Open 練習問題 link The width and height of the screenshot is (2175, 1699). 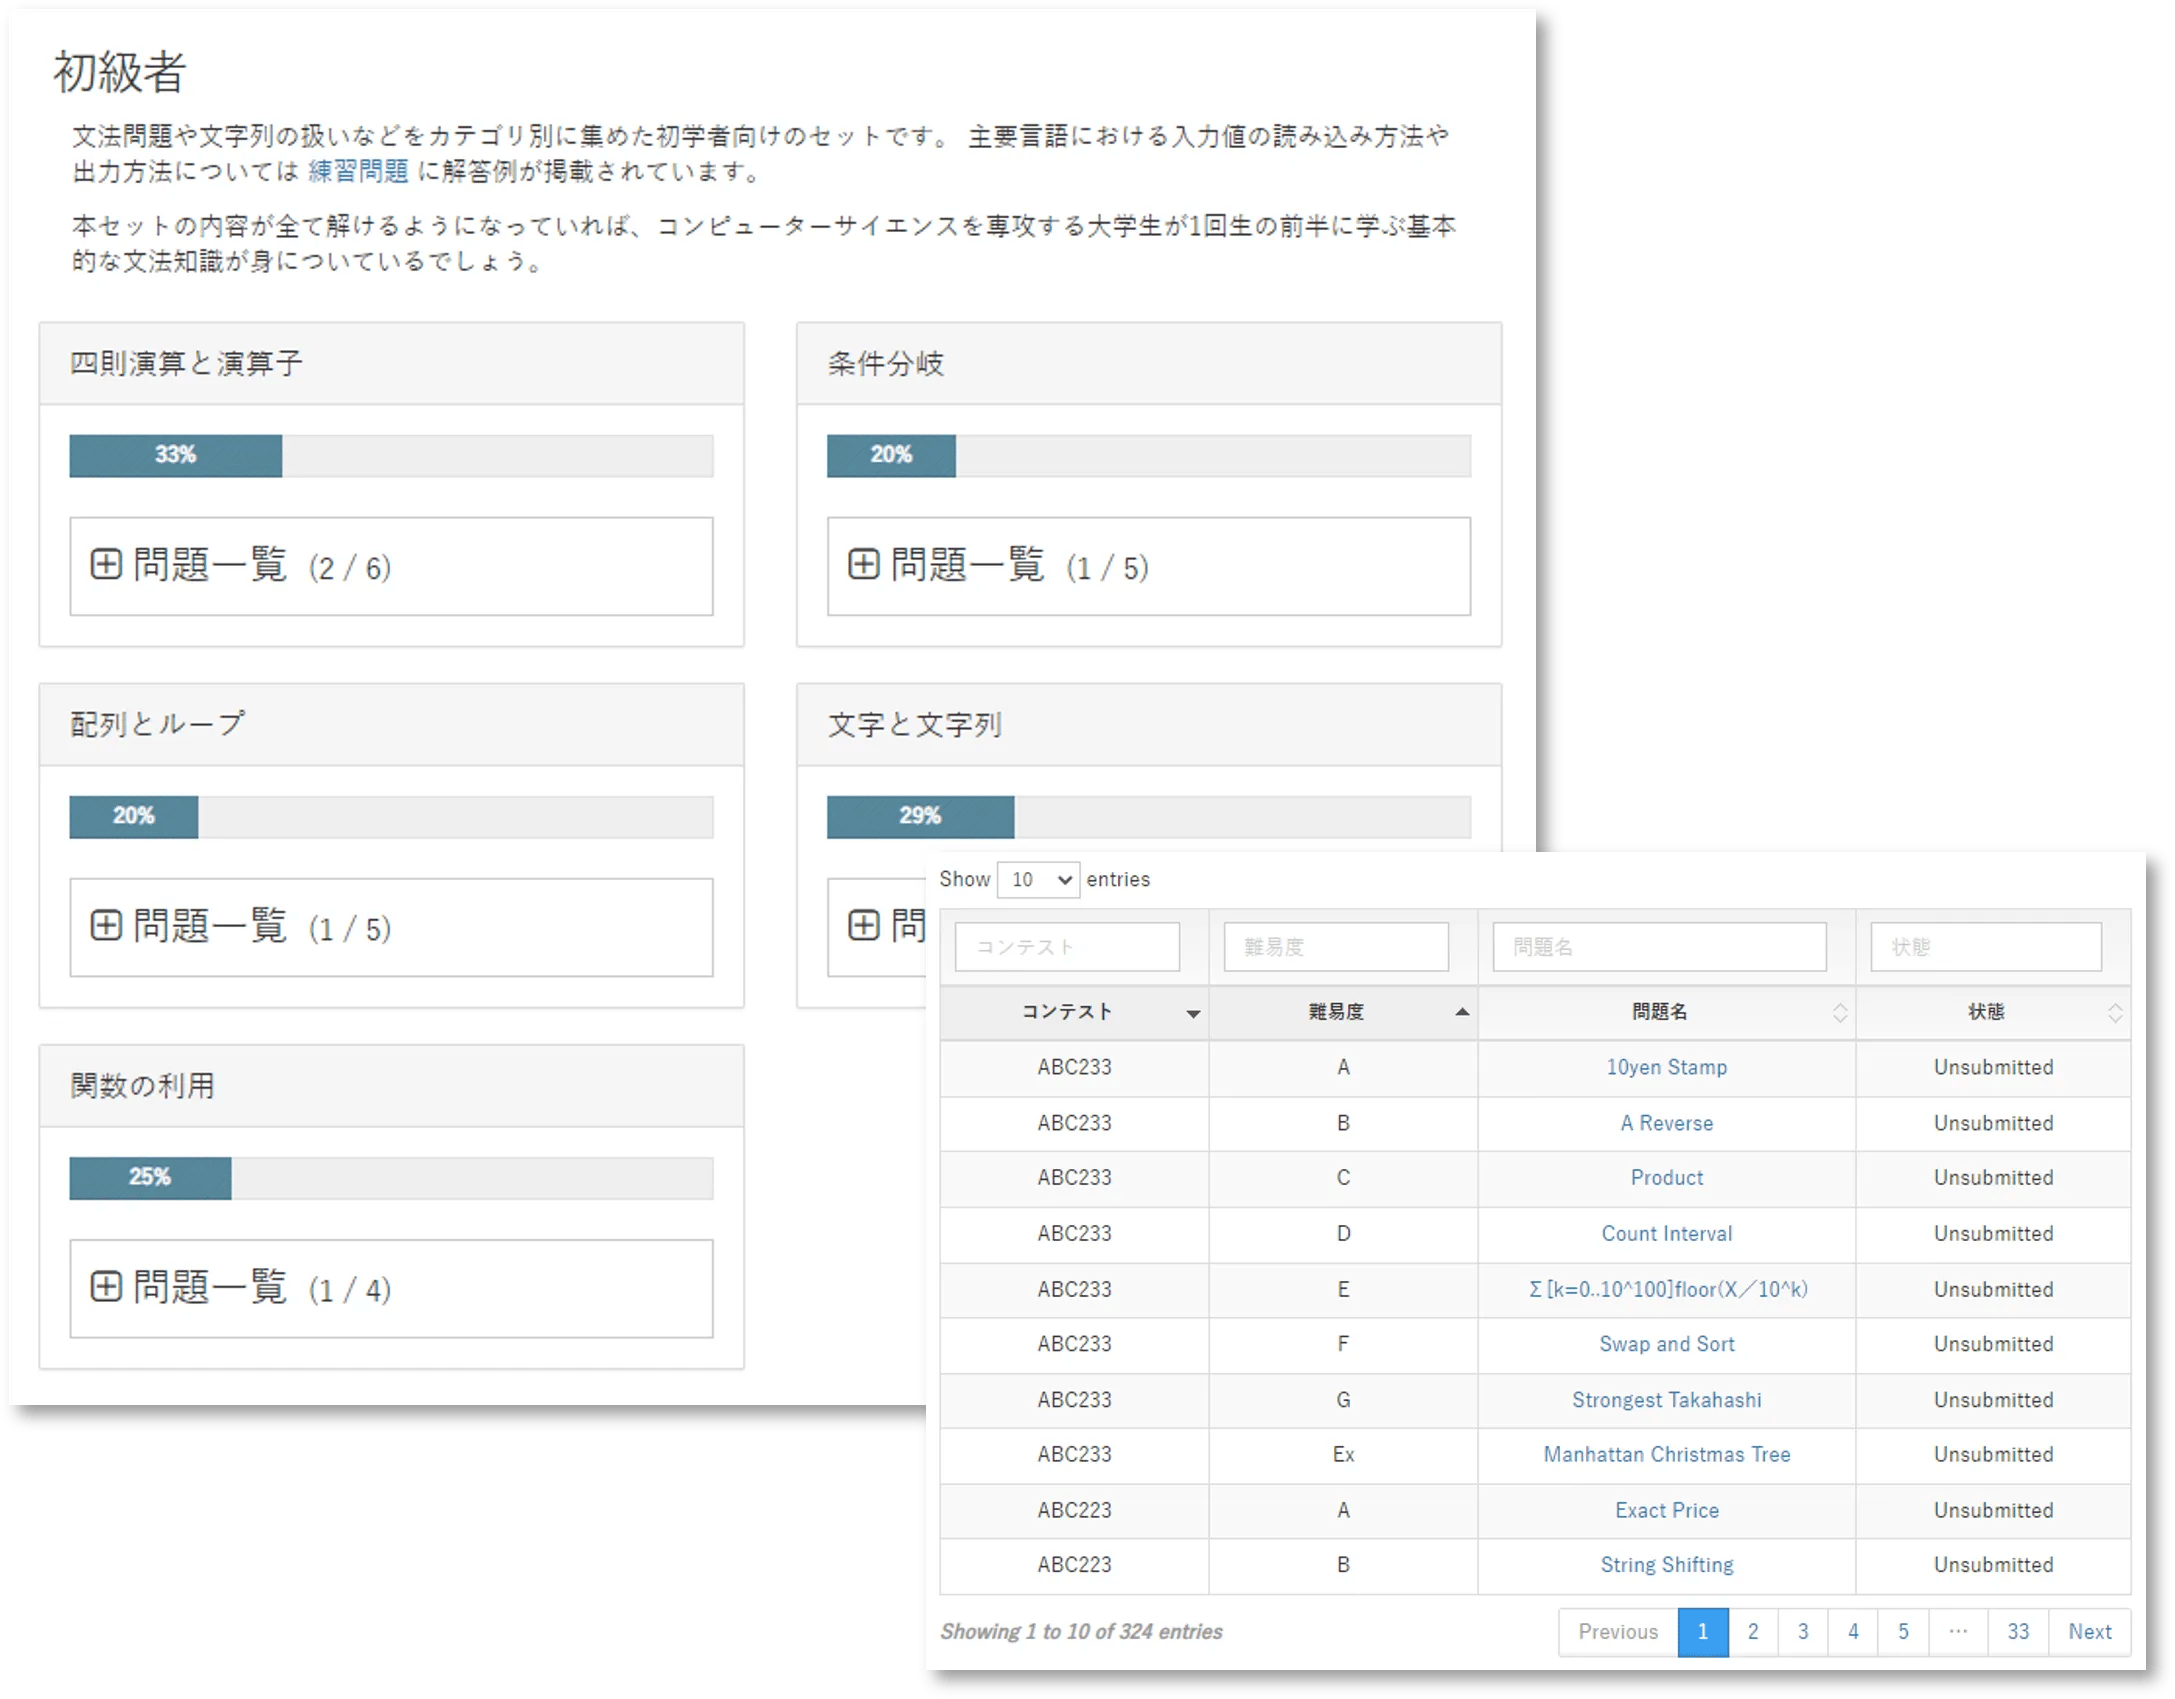point(358,172)
